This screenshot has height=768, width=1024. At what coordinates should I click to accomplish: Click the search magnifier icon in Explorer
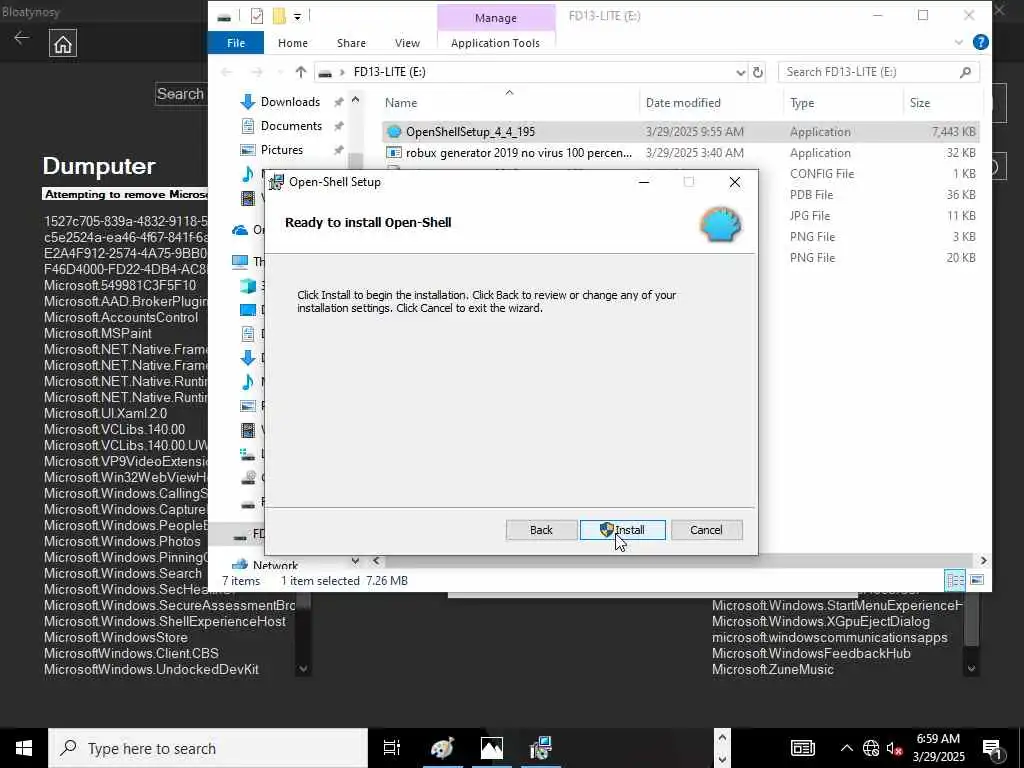tap(965, 72)
